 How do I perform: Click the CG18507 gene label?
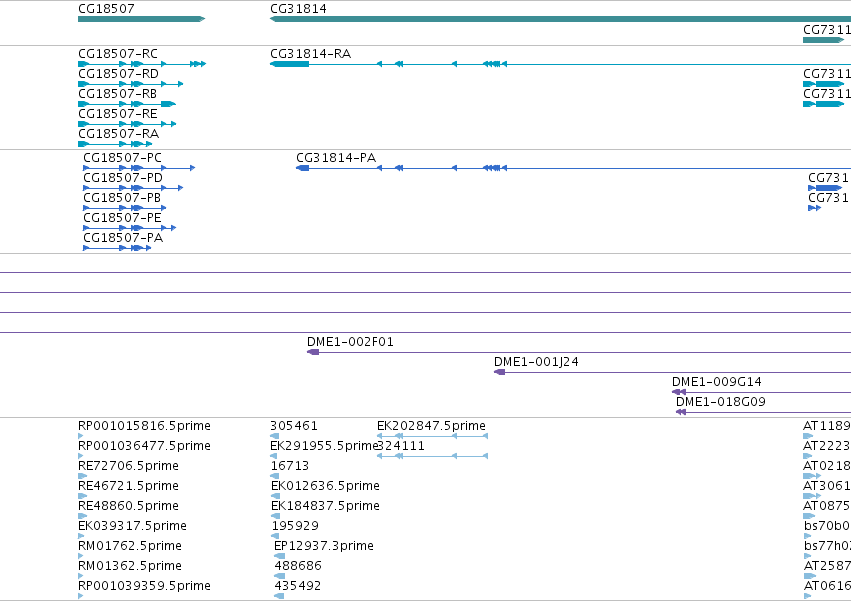(106, 9)
